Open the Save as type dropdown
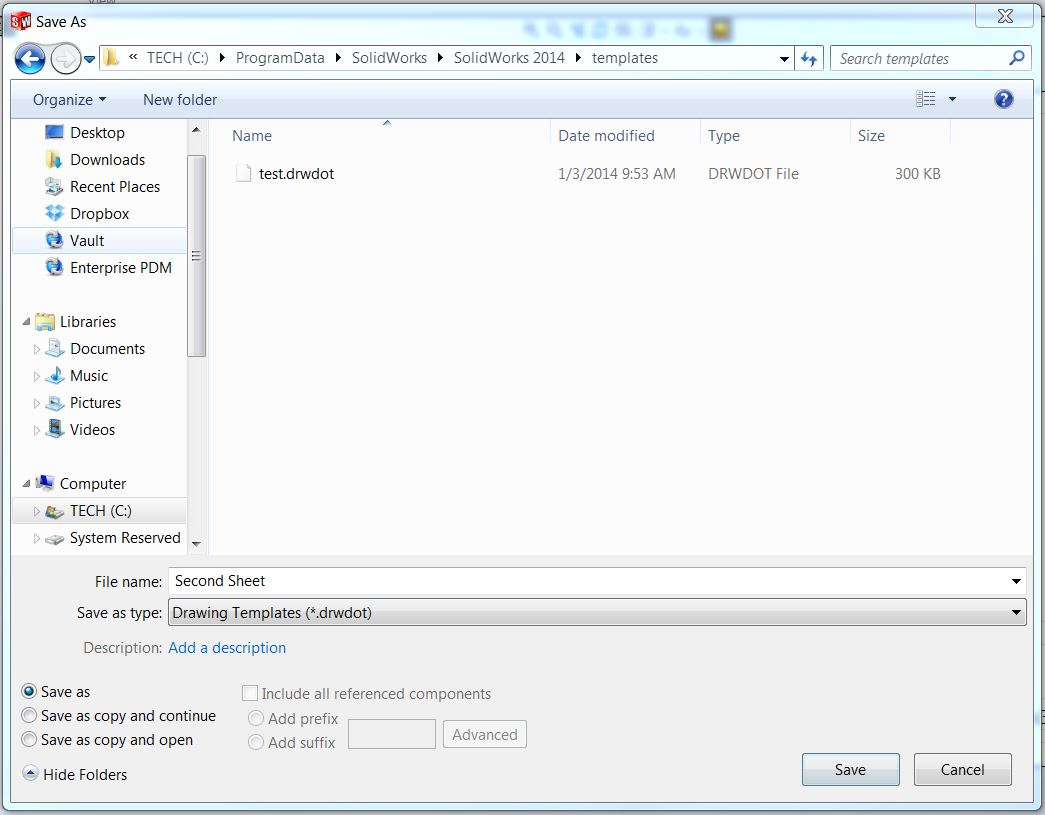Image resolution: width=1045 pixels, height=815 pixels. click(1017, 612)
